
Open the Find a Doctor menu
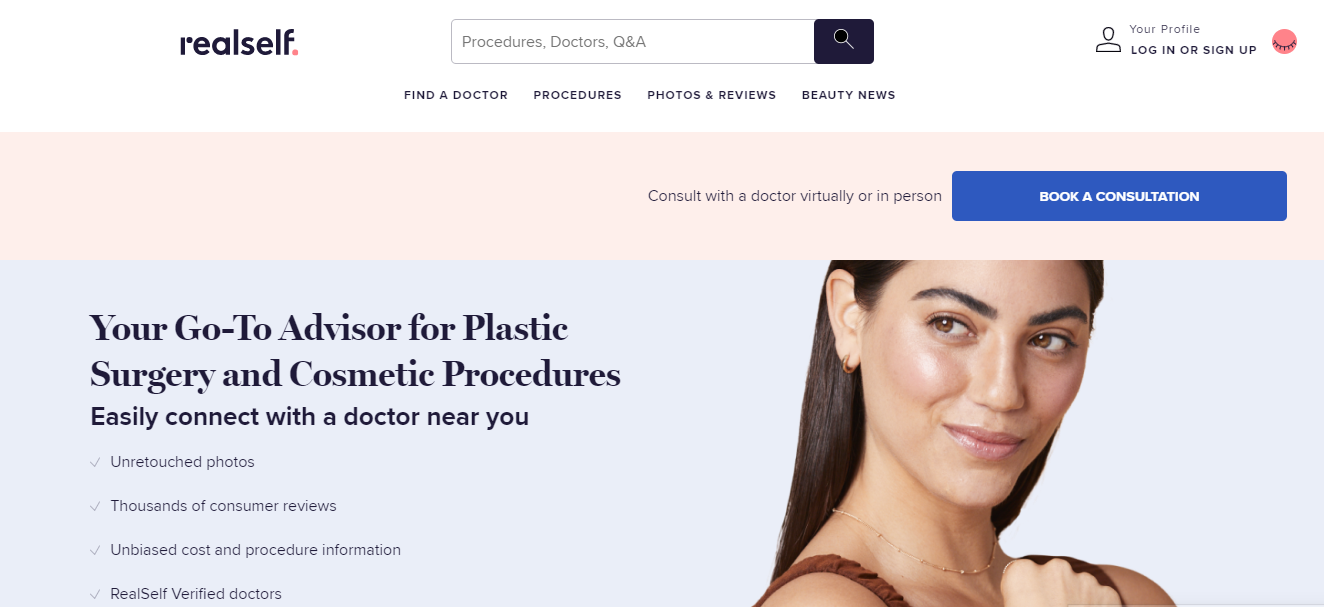456,95
